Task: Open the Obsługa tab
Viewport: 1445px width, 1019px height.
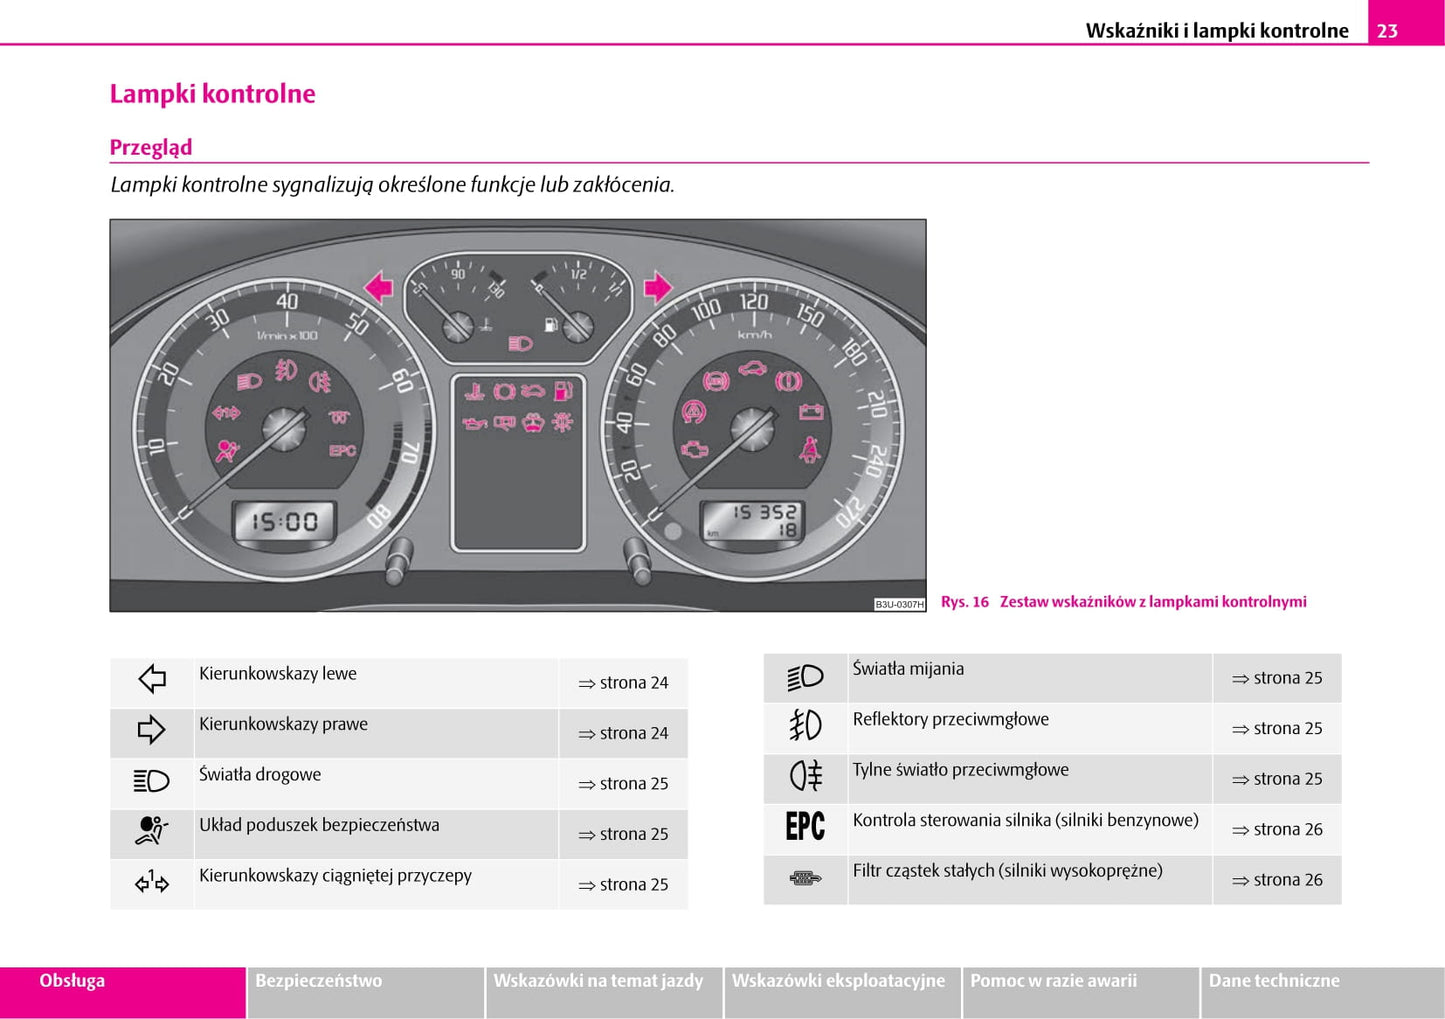Action: [x=72, y=981]
